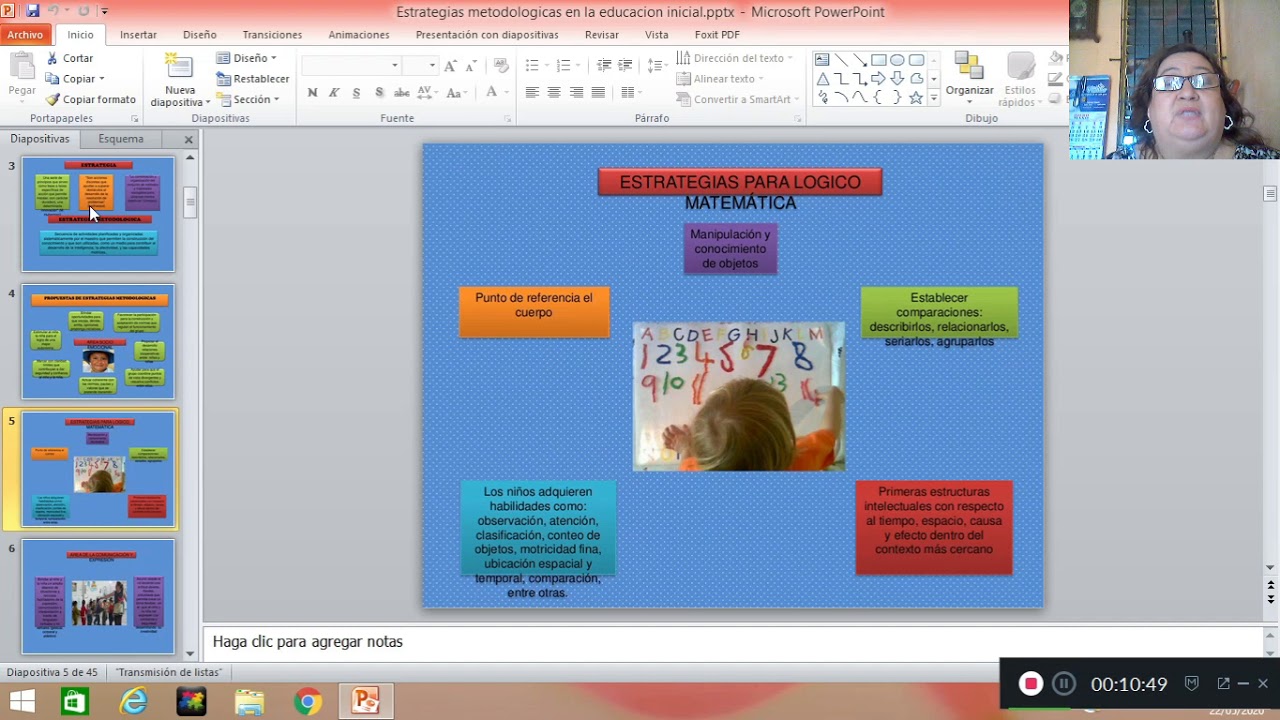Select slide 6 thumbnail
This screenshot has height=720, width=1280.
coord(98,597)
